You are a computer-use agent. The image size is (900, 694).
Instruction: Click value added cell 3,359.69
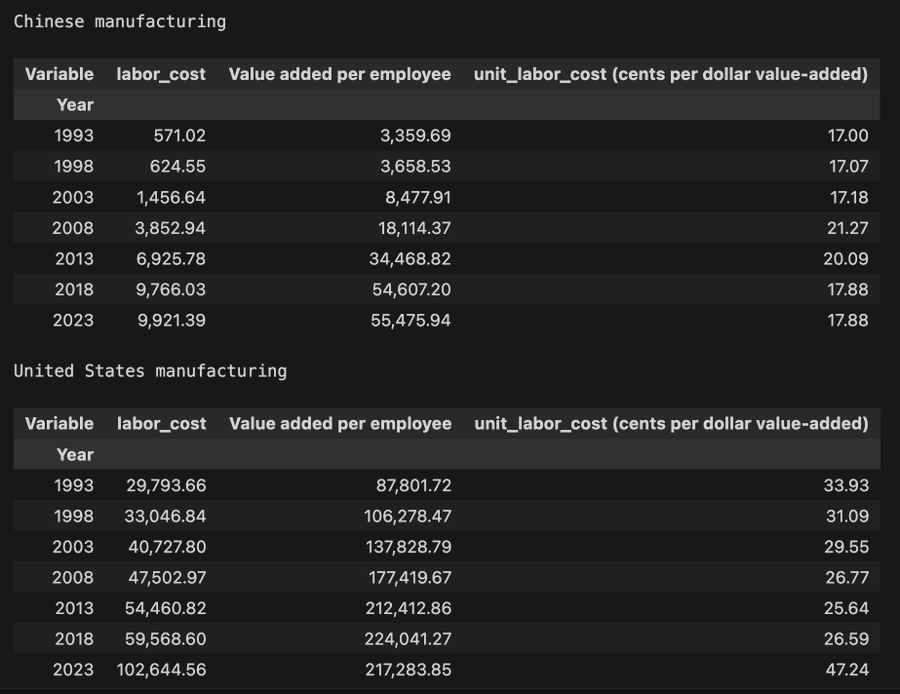(416, 135)
